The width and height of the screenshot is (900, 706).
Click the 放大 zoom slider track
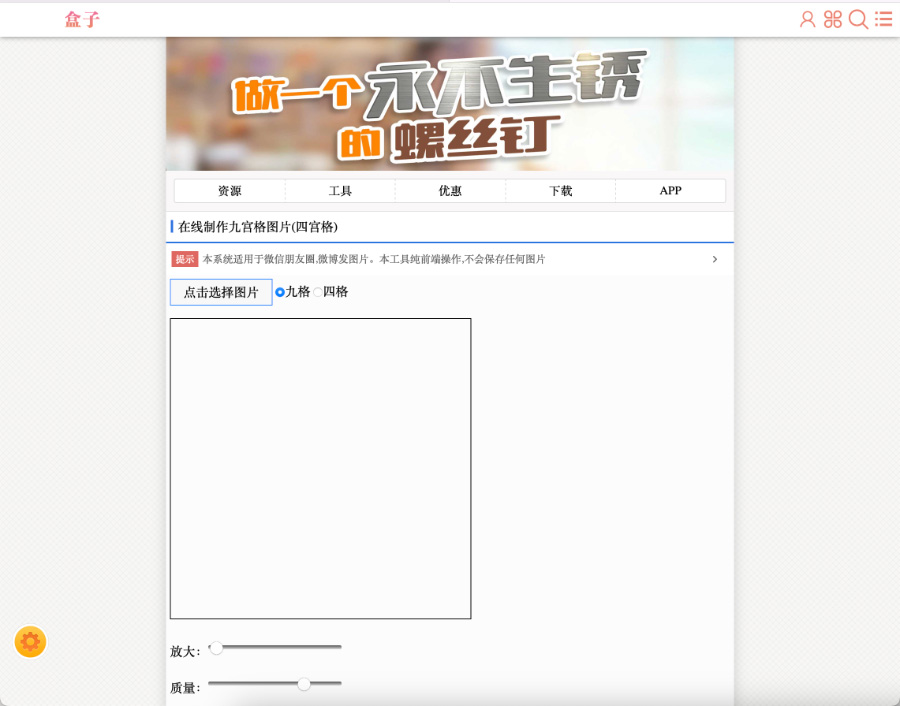(x=280, y=647)
